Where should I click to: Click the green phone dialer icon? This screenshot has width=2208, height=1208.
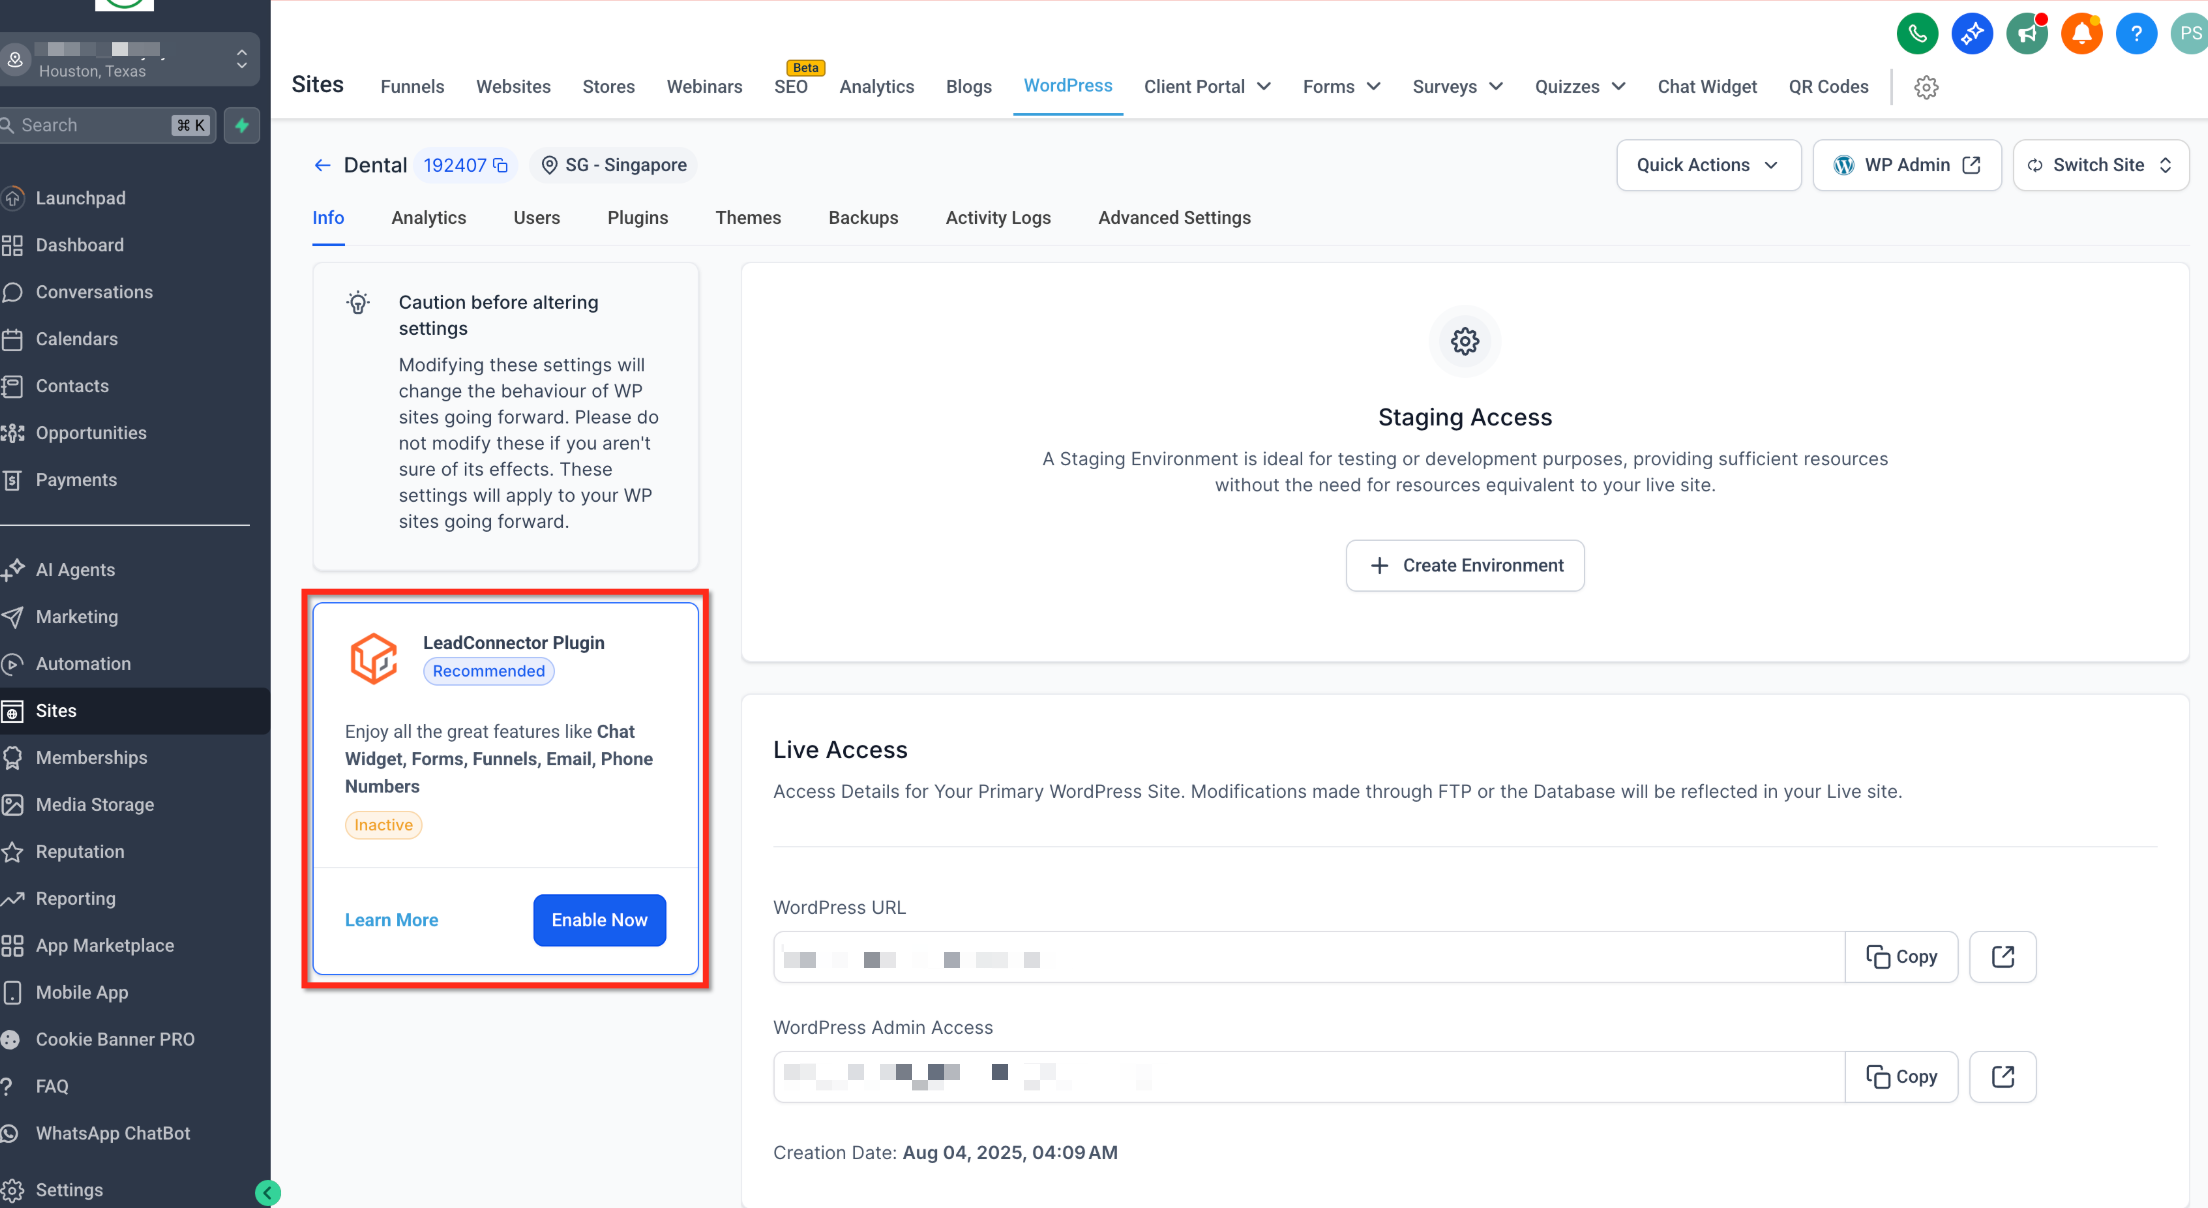point(1917,34)
